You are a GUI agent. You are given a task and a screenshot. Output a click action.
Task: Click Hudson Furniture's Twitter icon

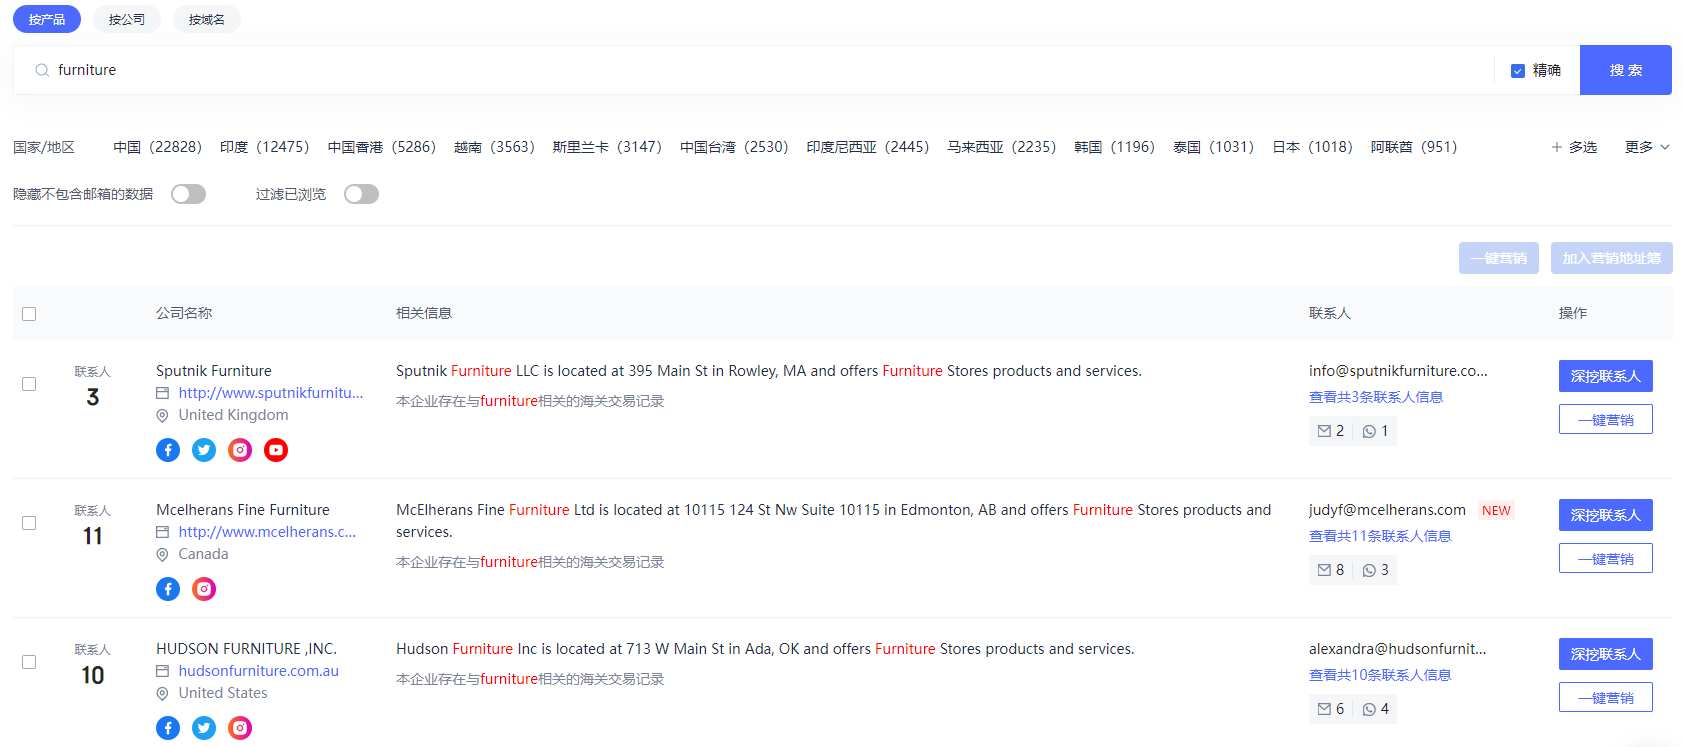204,728
